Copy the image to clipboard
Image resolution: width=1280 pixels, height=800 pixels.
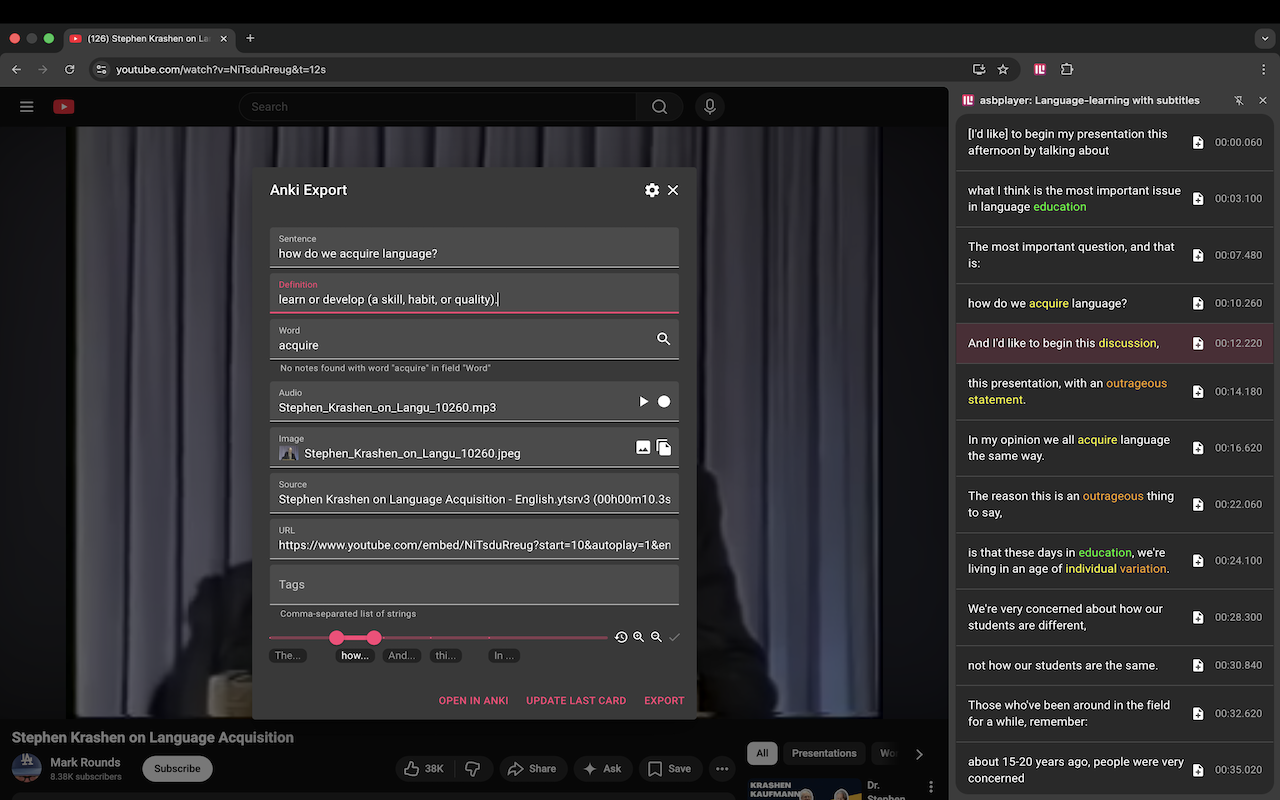coord(665,447)
